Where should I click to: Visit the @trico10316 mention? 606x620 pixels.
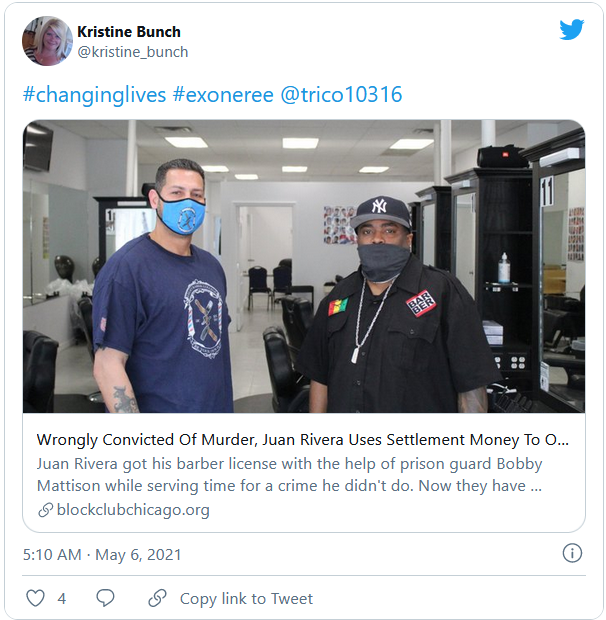[341, 95]
